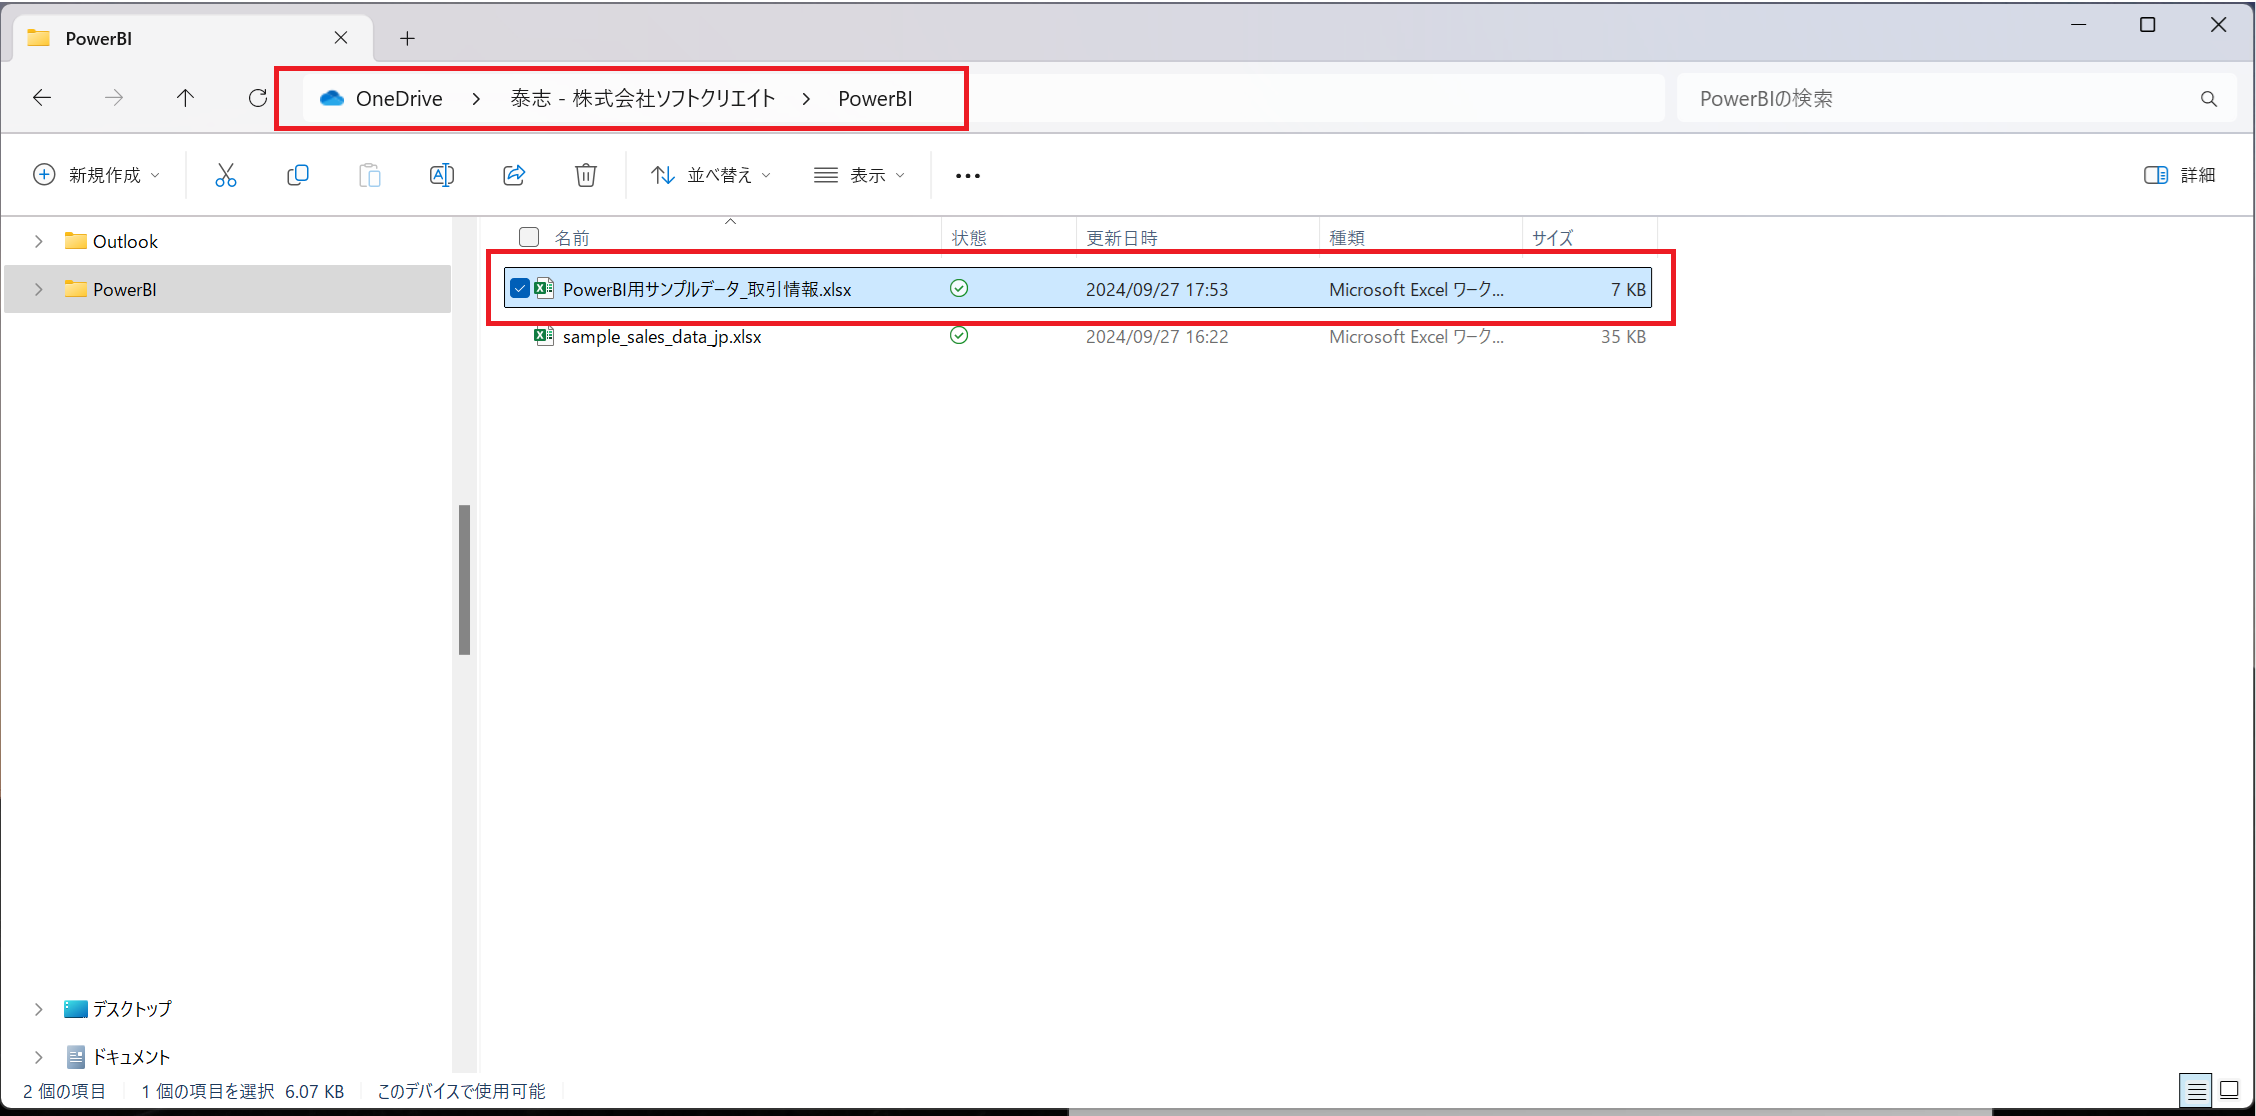
Task: Click the Share icon
Action: click(x=514, y=175)
